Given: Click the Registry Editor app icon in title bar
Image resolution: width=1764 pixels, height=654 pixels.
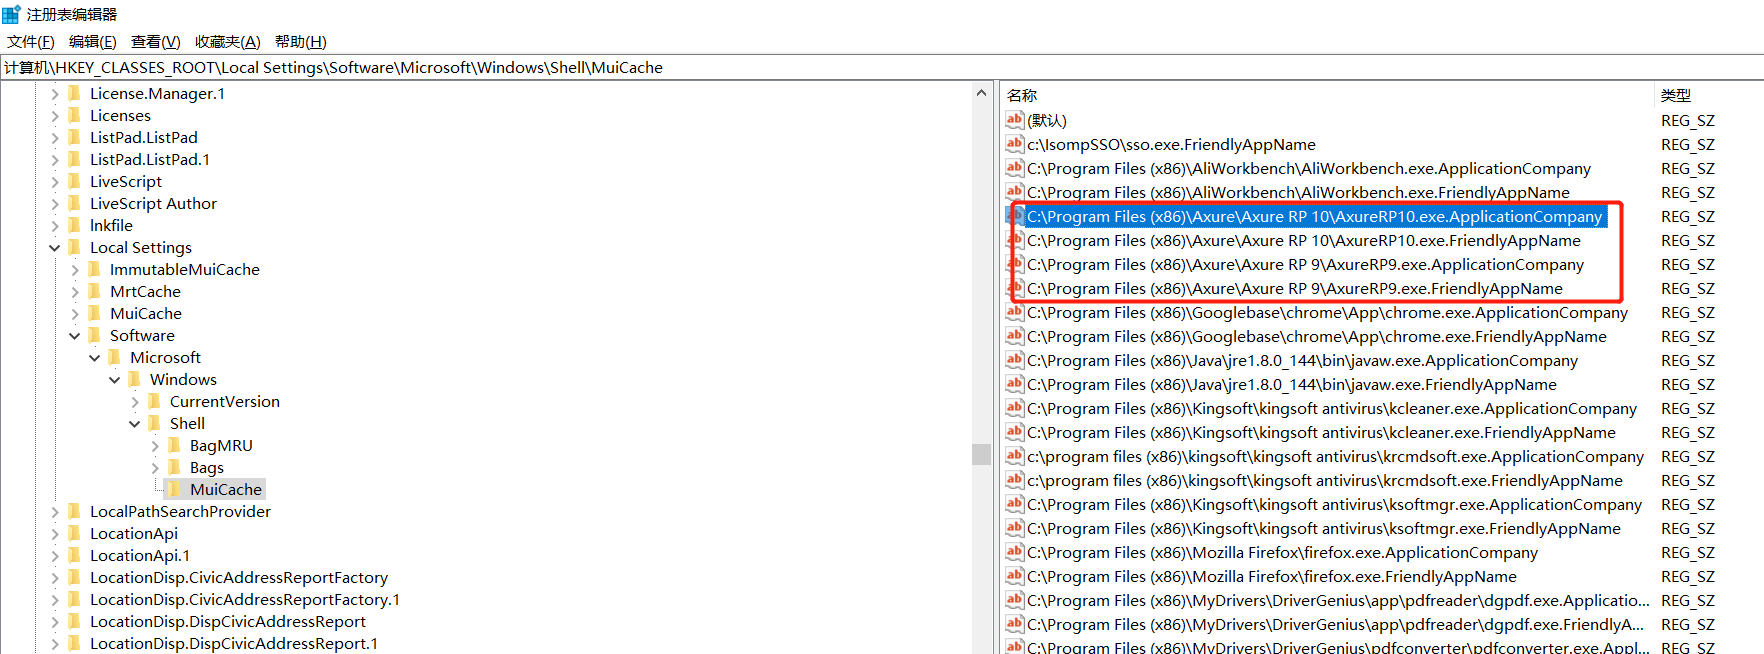Looking at the screenshot, I should click(x=12, y=14).
